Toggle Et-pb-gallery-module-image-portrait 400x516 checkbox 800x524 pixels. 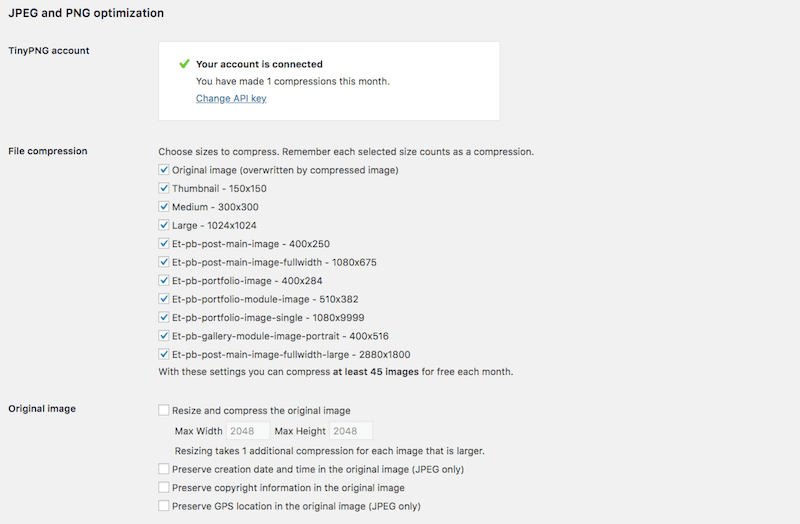point(164,335)
